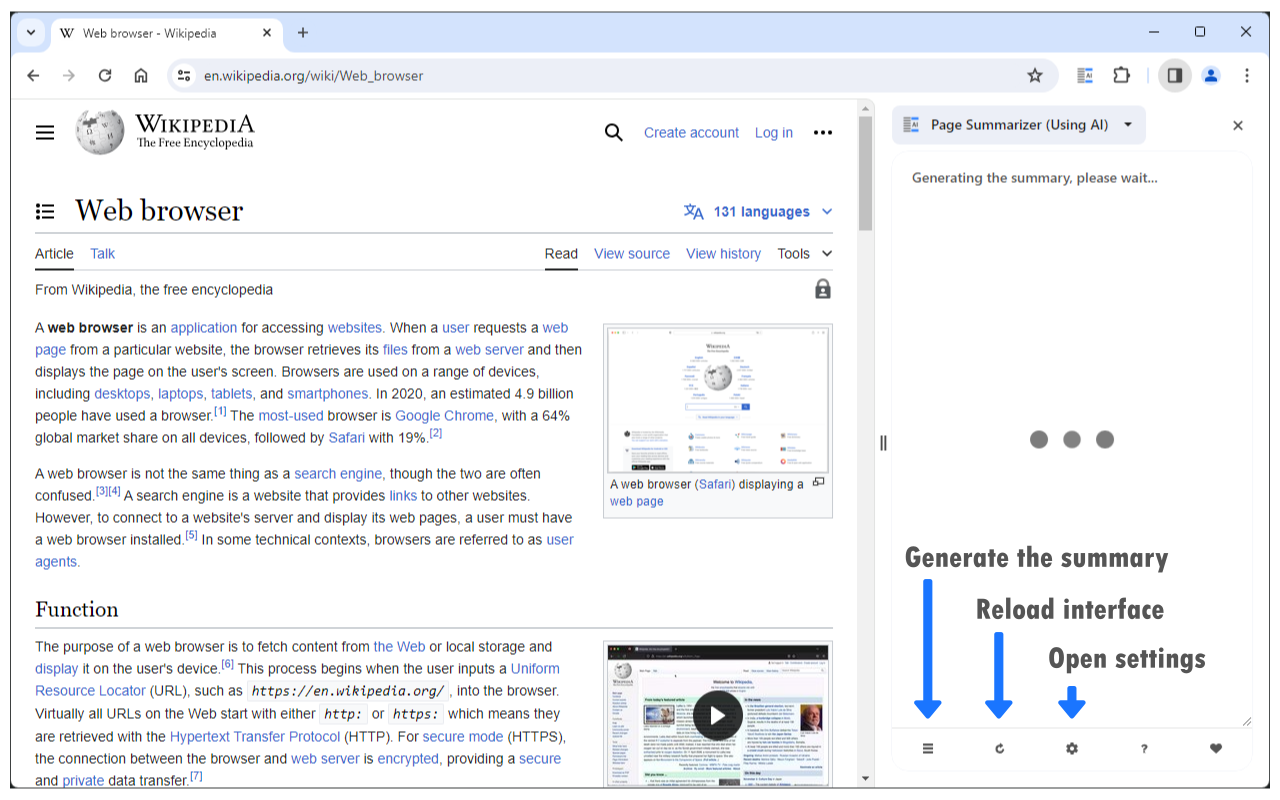Open Chrome's three-dot menu
Viewport: 1280px width, 800px height.
tap(1247, 75)
